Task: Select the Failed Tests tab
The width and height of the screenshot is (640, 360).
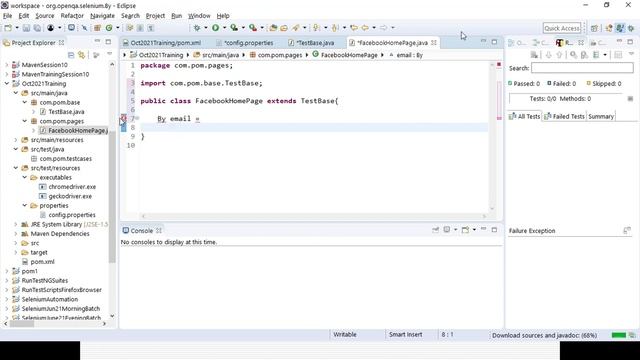Action: click(x=564, y=116)
